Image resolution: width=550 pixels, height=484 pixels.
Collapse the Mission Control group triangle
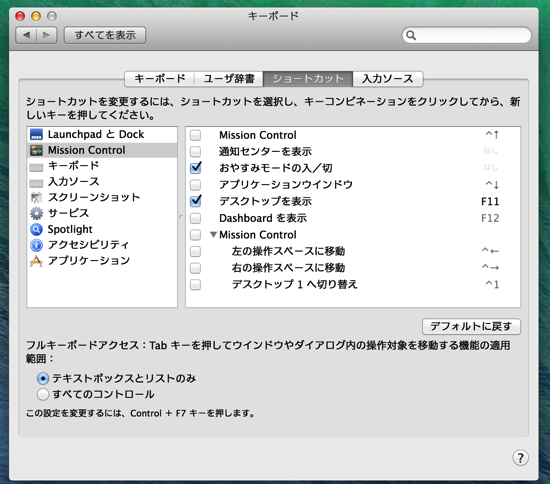213,235
